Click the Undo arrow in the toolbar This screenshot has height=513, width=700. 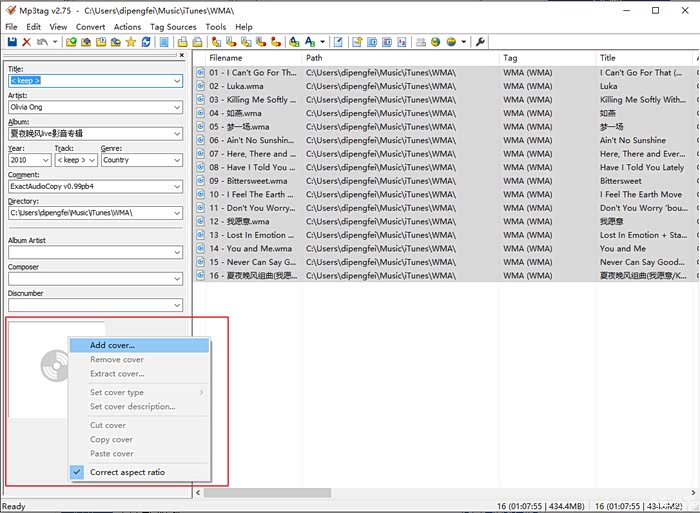point(42,42)
